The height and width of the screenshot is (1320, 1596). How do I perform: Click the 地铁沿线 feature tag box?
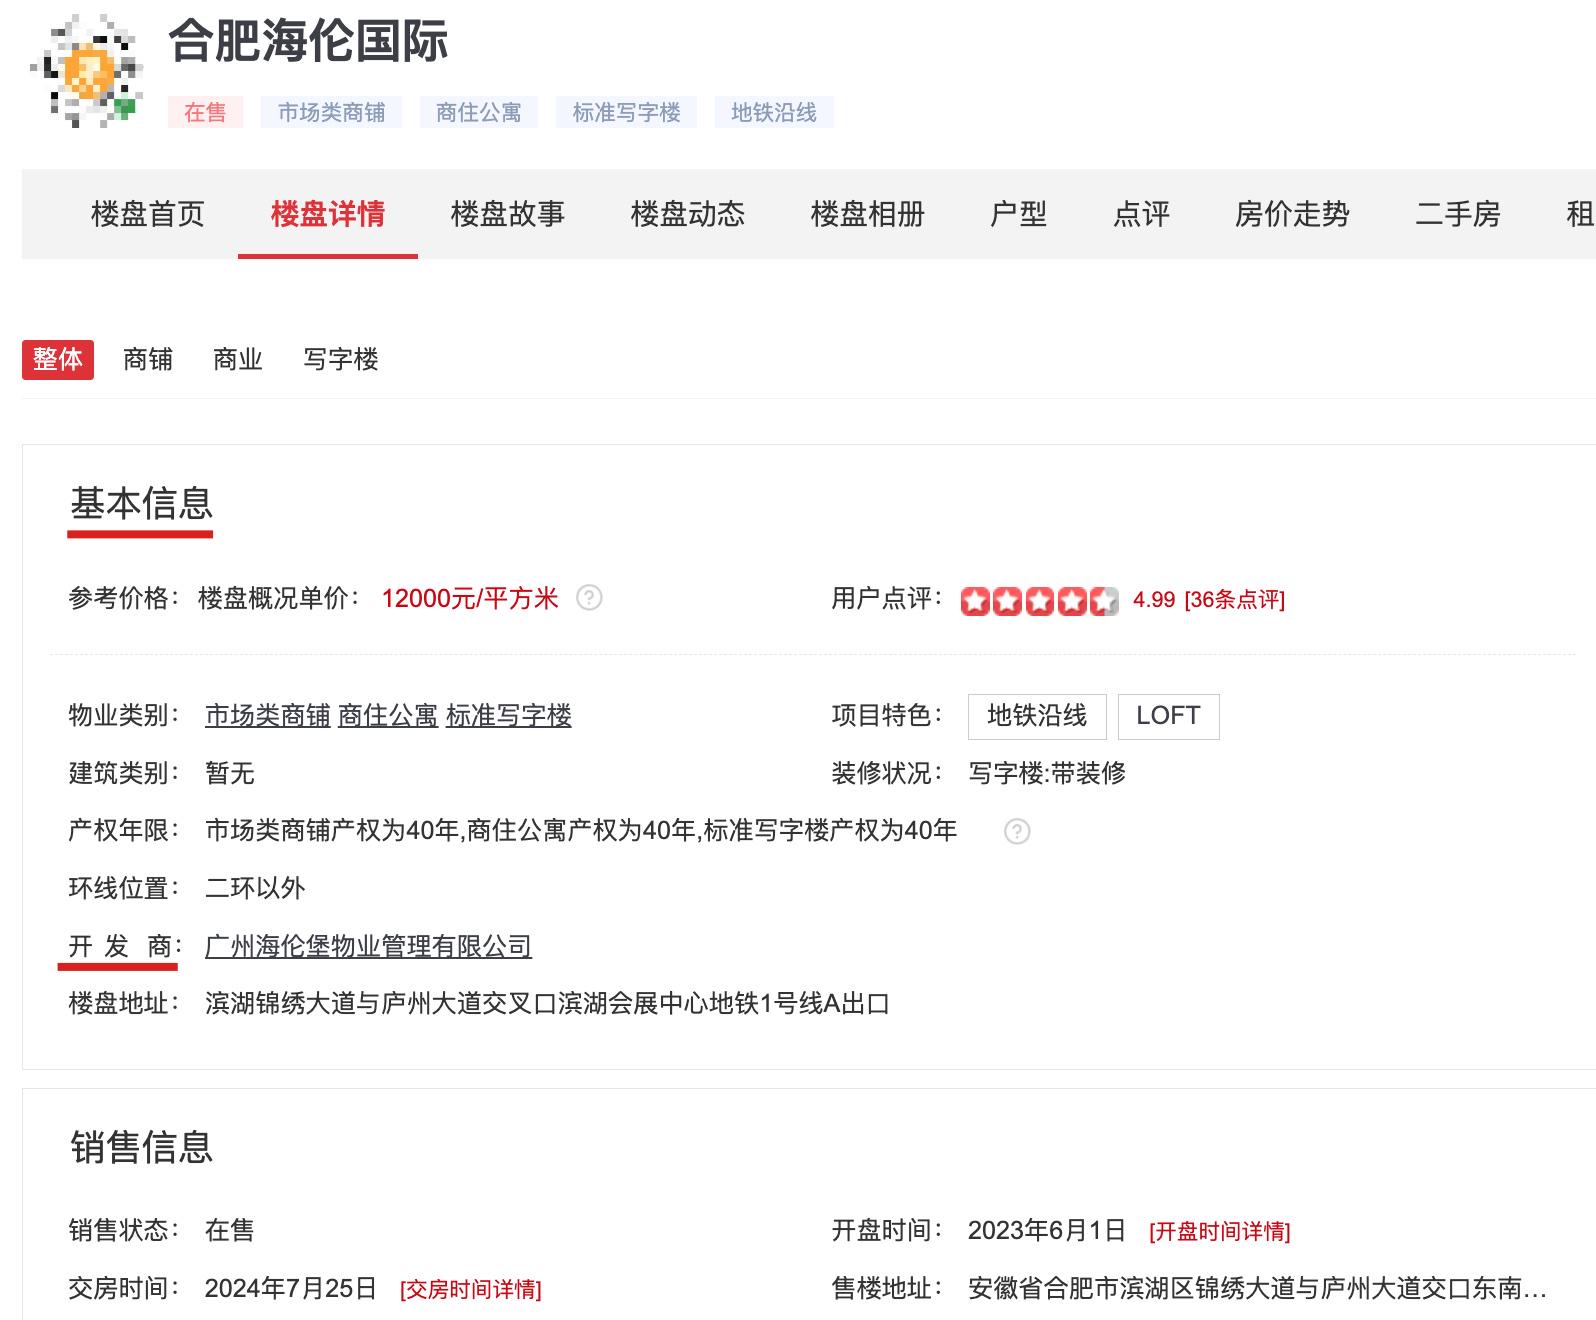(1037, 716)
